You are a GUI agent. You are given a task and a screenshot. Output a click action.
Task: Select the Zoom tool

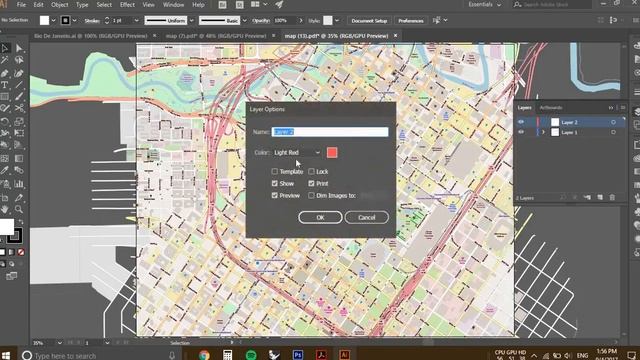19,209
